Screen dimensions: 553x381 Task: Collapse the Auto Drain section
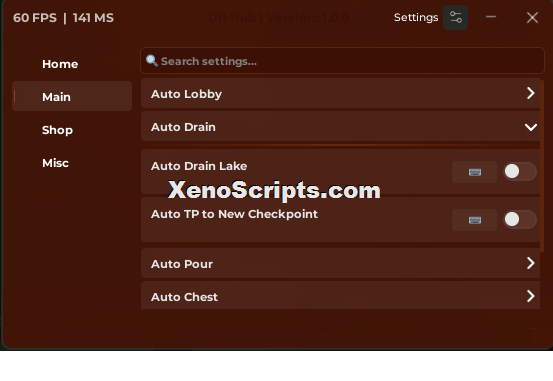pyautogui.click(x=341, y=127)
